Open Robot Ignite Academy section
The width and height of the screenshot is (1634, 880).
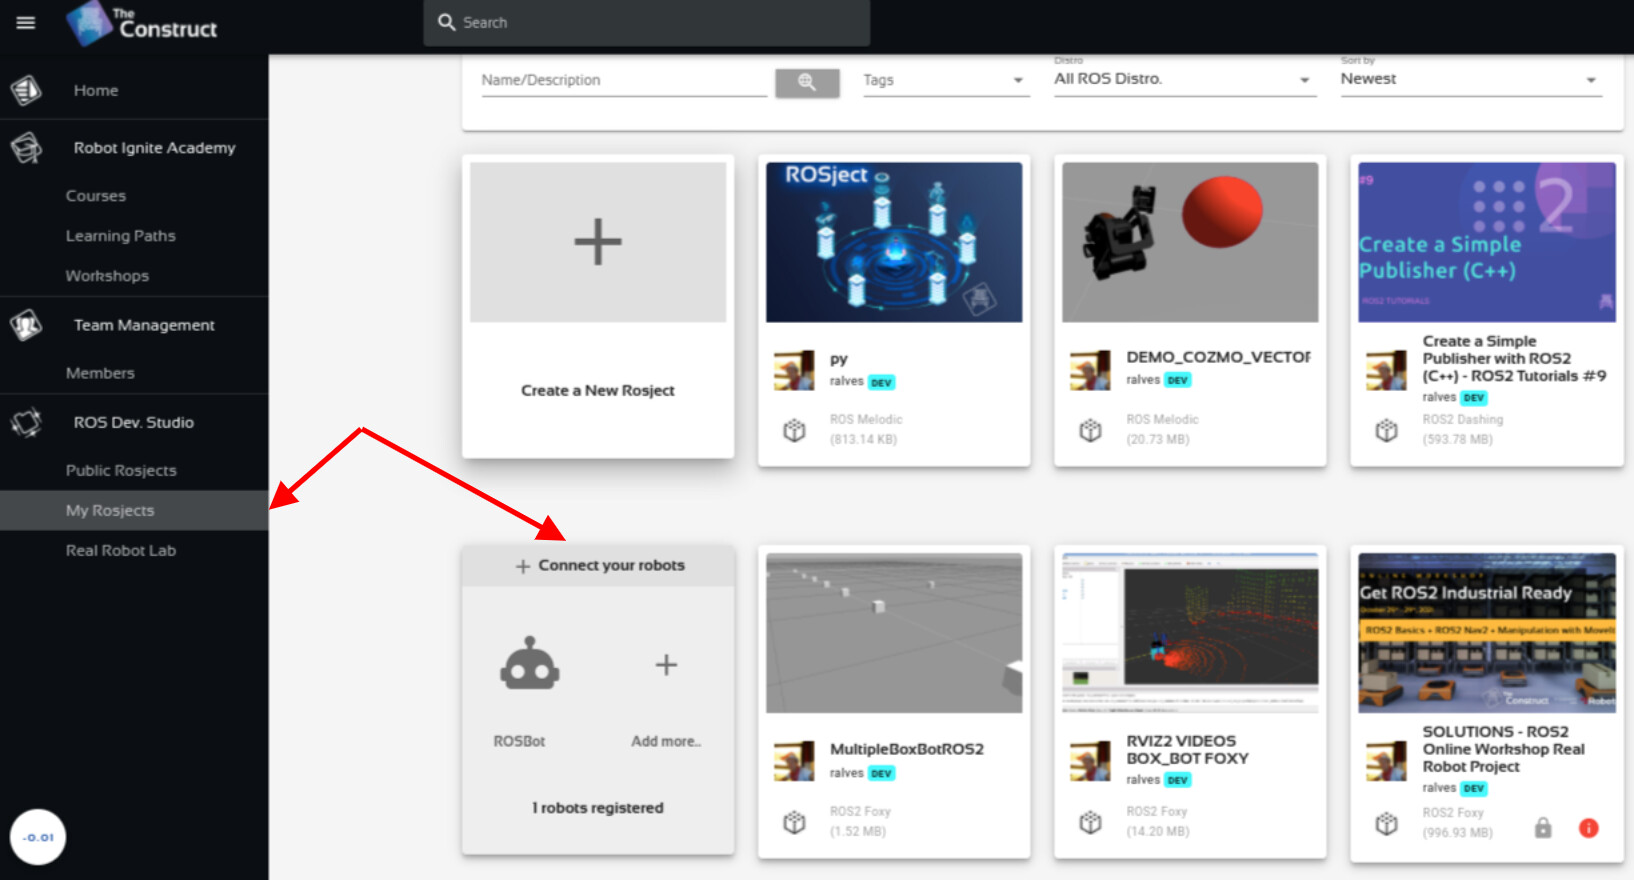pyautogui.click(x=154, y=148)
